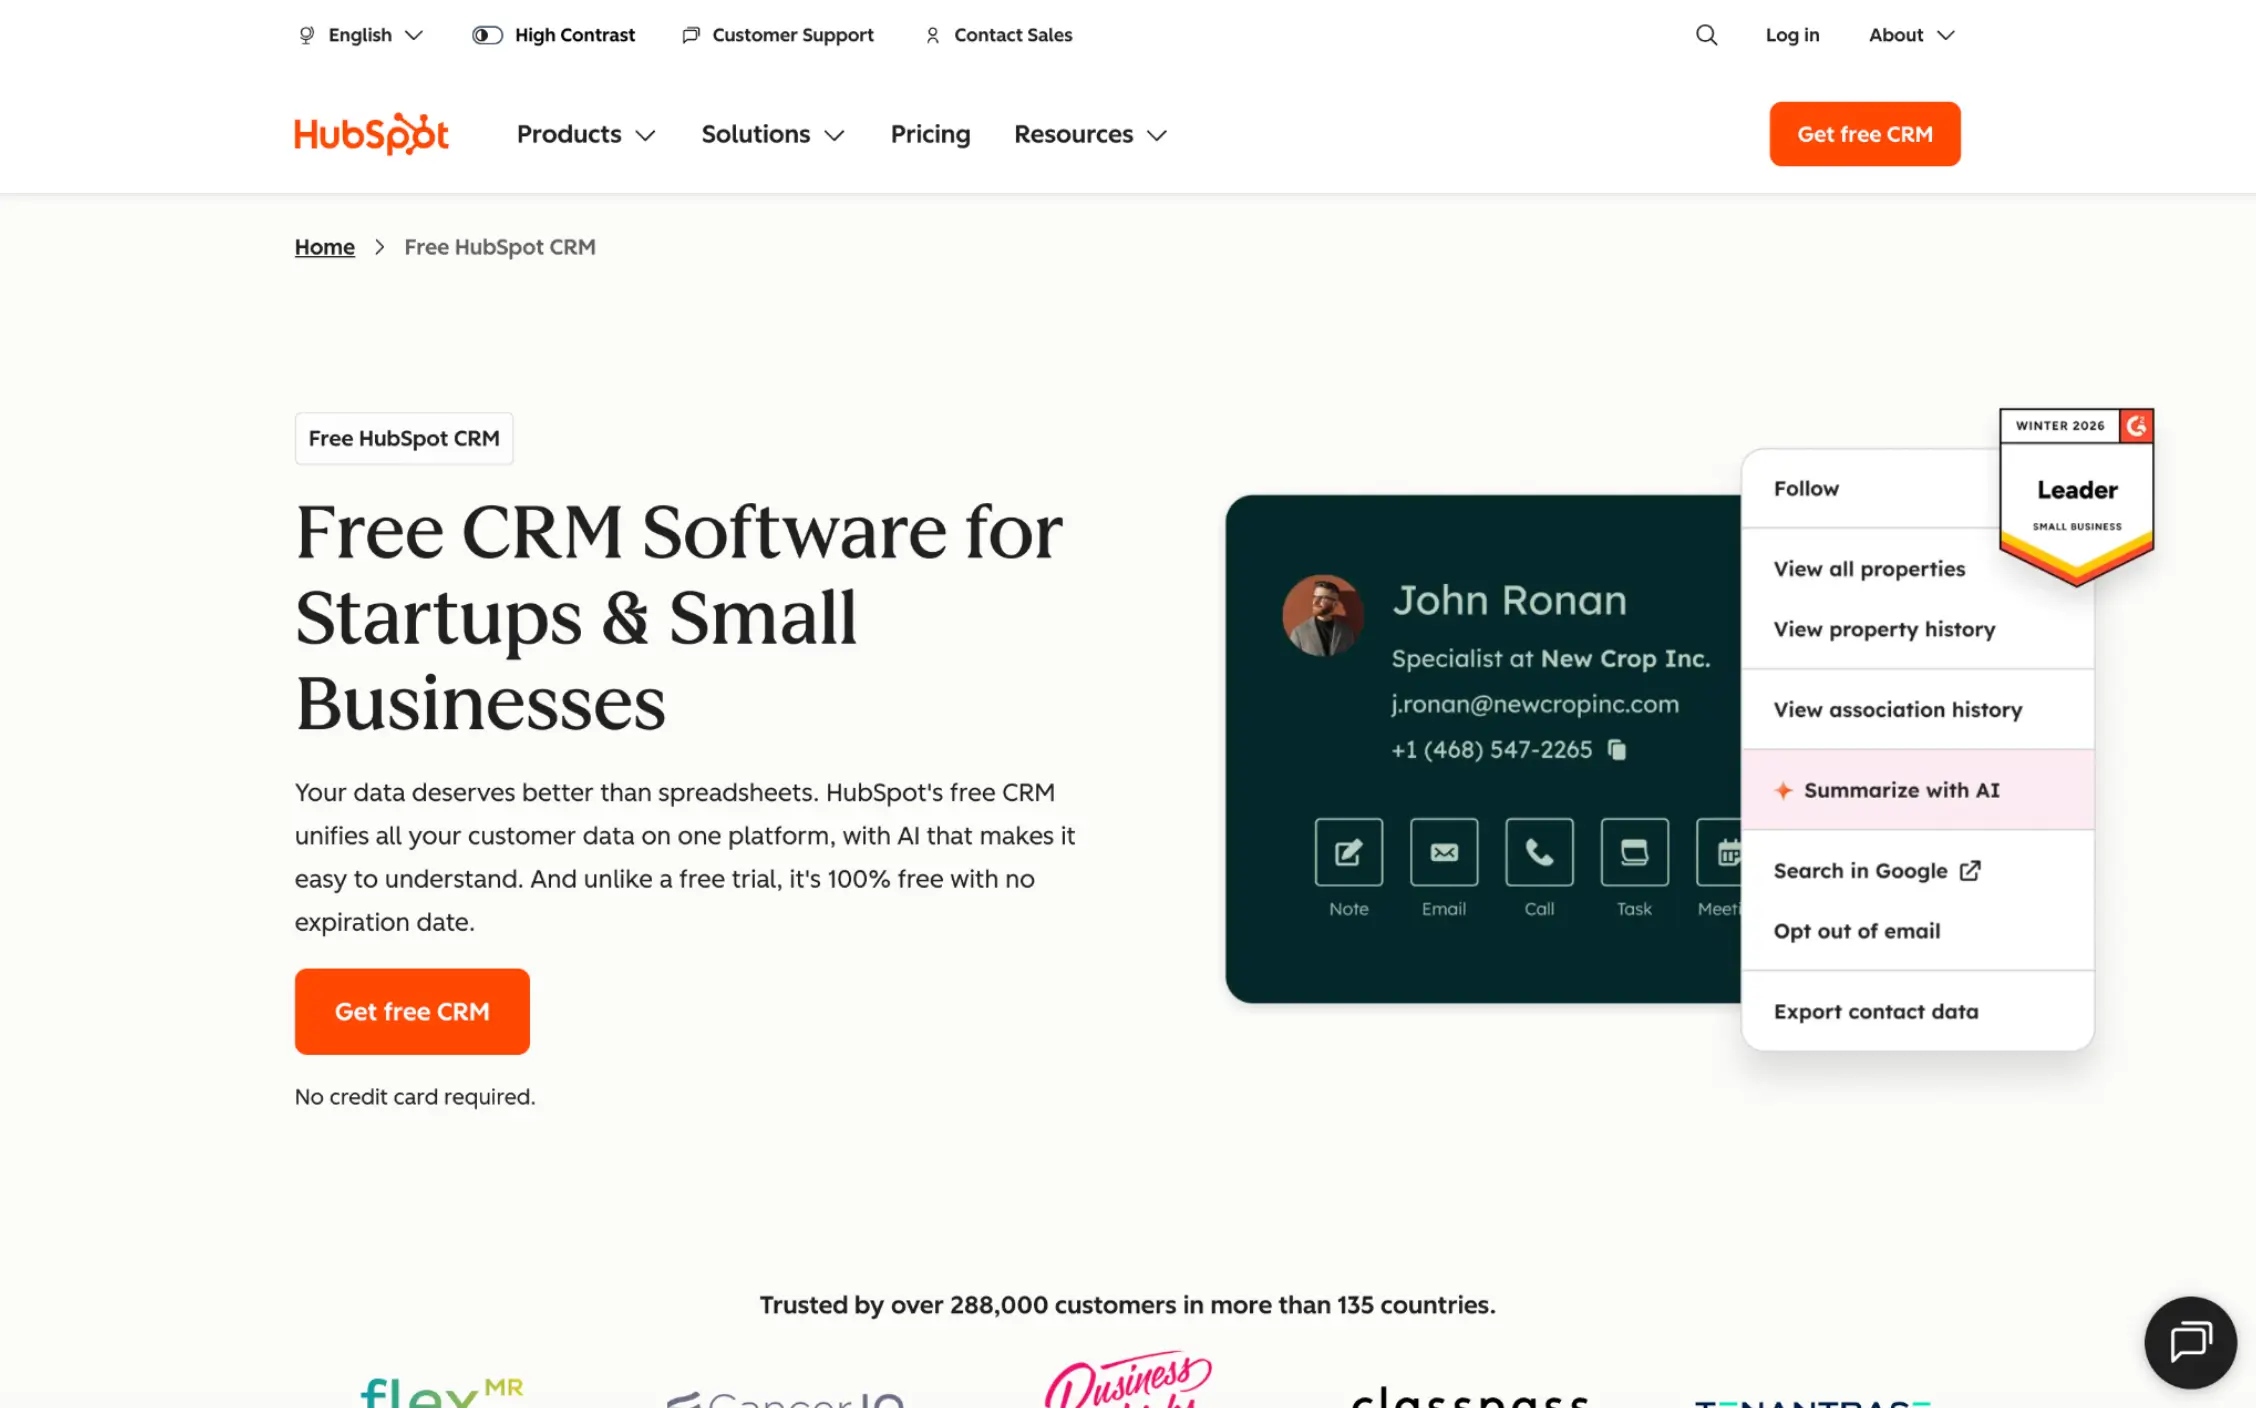Image resolution: width=2256 pixels, height=1408 pixels.
Task: Click the Email icon on contact card
Action: click(1444, 852)
